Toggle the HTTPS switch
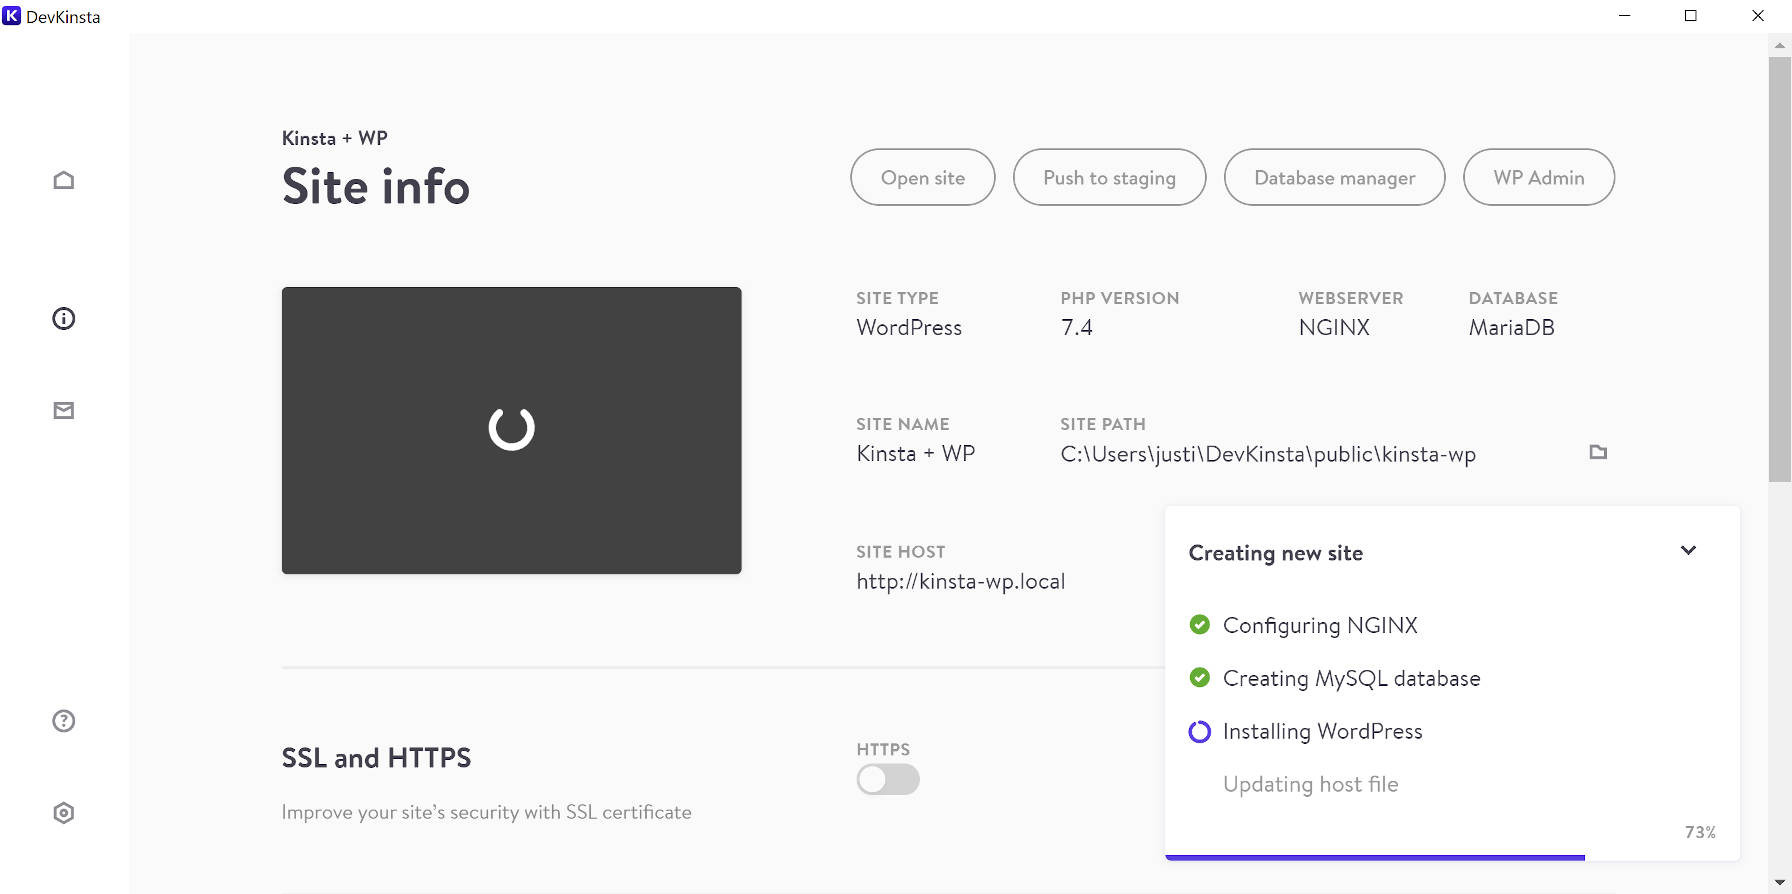 [x=888, y=780]
